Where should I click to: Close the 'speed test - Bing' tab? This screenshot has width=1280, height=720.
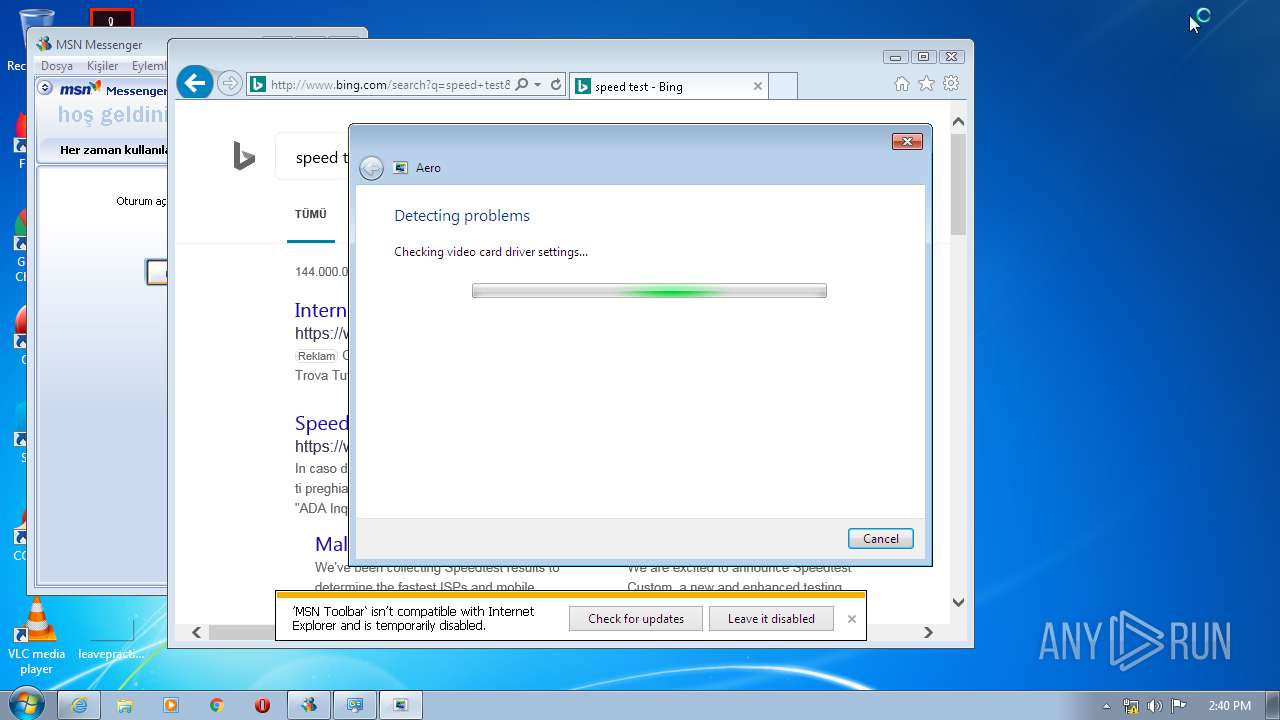[757, 86]
